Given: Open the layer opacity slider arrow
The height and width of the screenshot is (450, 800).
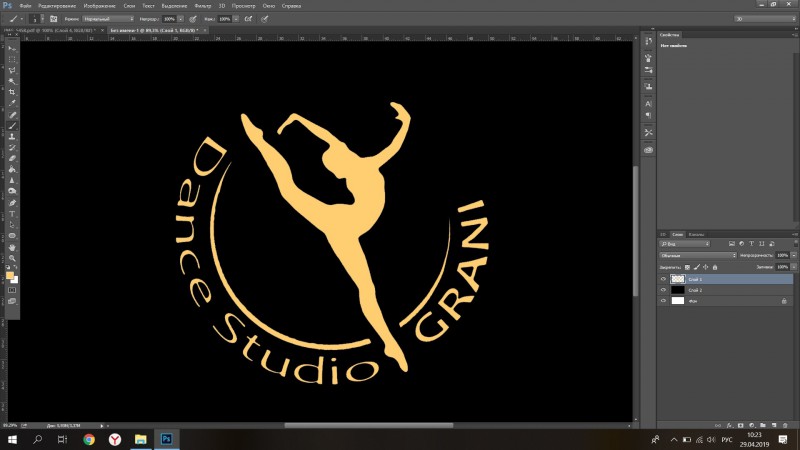Looking at the screenshot, I should point(794,255).
